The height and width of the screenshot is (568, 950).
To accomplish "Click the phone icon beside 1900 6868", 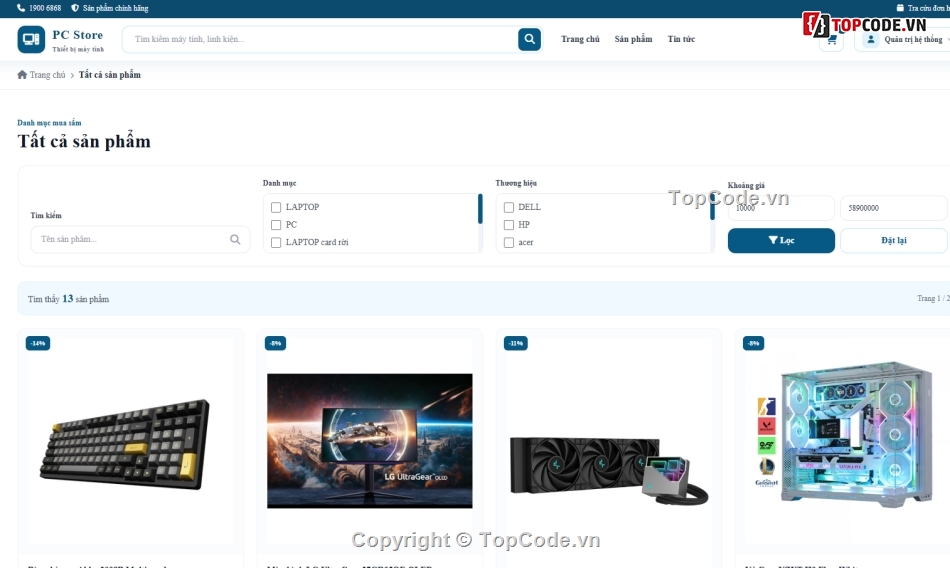I will pyautogui.click(x=21, y=8).
